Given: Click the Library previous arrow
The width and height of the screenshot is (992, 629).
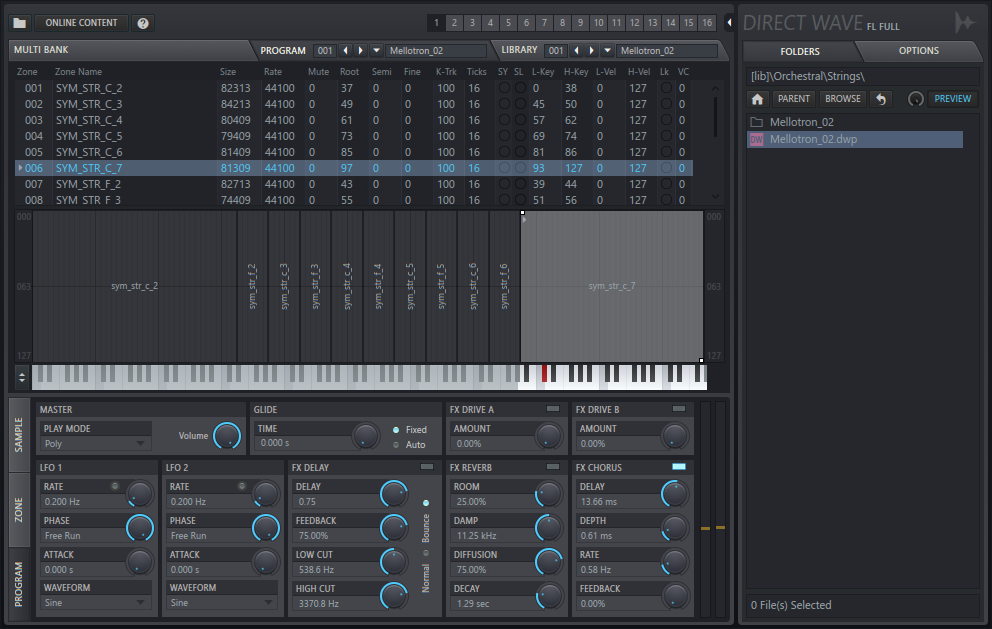Looking at the screenshot, I should click(577, 50).
